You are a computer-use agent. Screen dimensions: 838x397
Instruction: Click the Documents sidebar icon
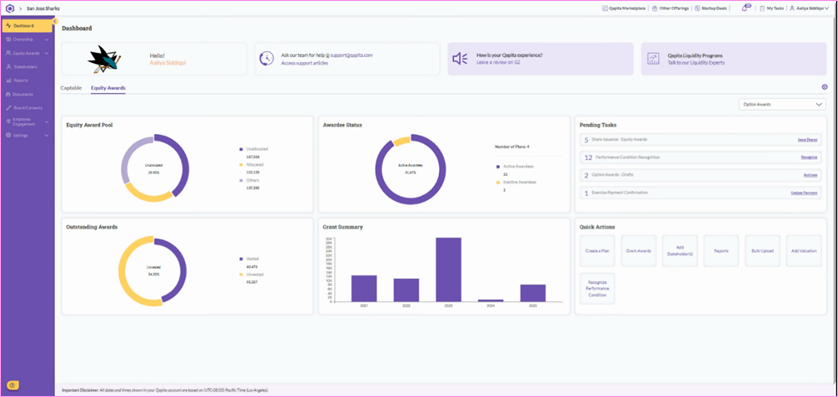click(9, 94)
